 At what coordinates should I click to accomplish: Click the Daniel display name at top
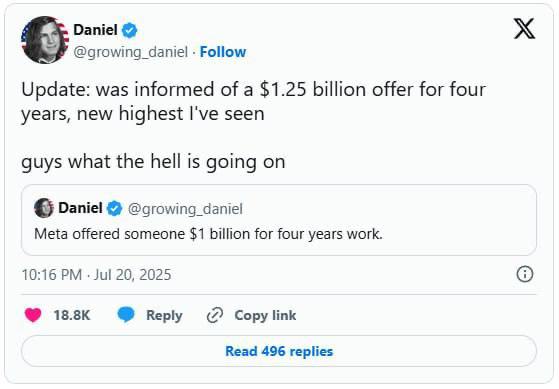[95, 30]
